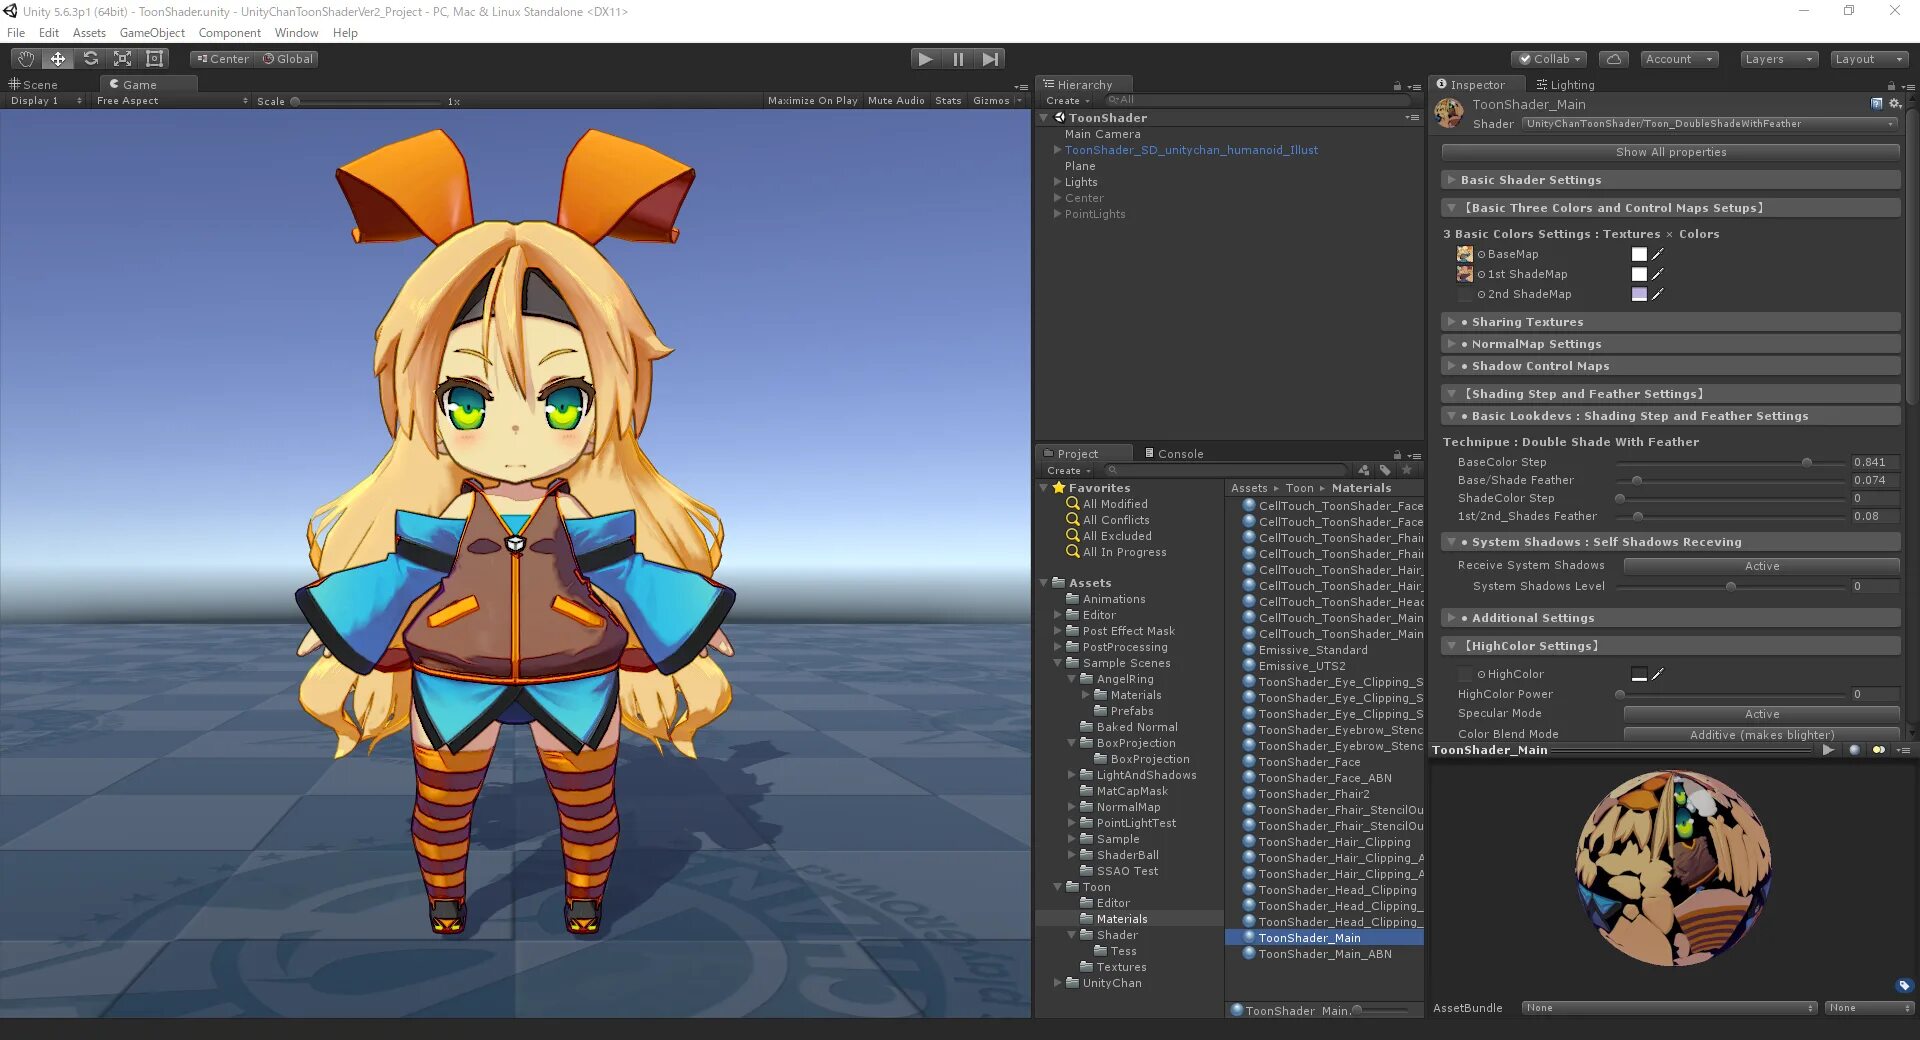The height and width of the screenshot is (1040, 1920).
Task: Open the GameObject menu
Action: 152,33
